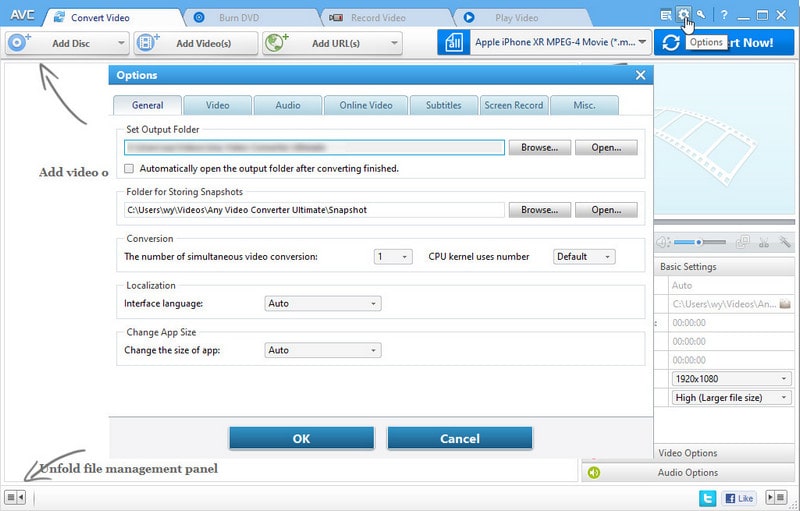Image resolution: width=800 pixels, height=511 pixels.
Task: Open the output profile dropdown
Action: [x=560, y=43]
